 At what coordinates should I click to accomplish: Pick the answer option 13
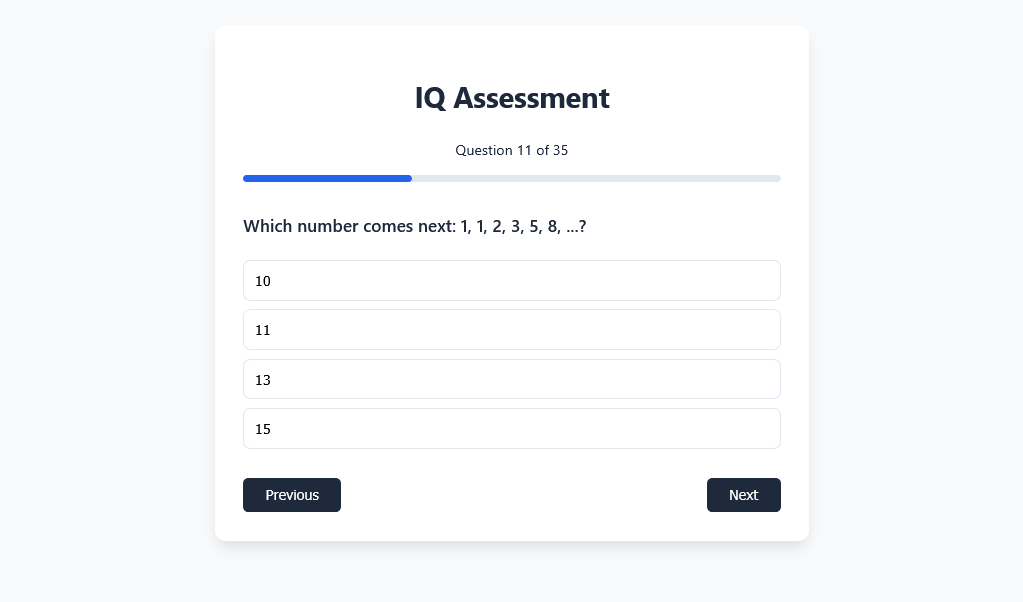[511, 380]
